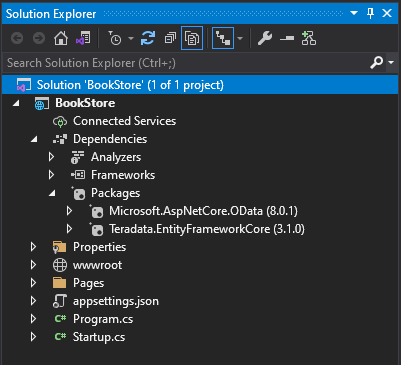Viewport: 401px width, 365px height.
Task: Click the Preview Selected Items icon
Action: [x=287, y=39]
